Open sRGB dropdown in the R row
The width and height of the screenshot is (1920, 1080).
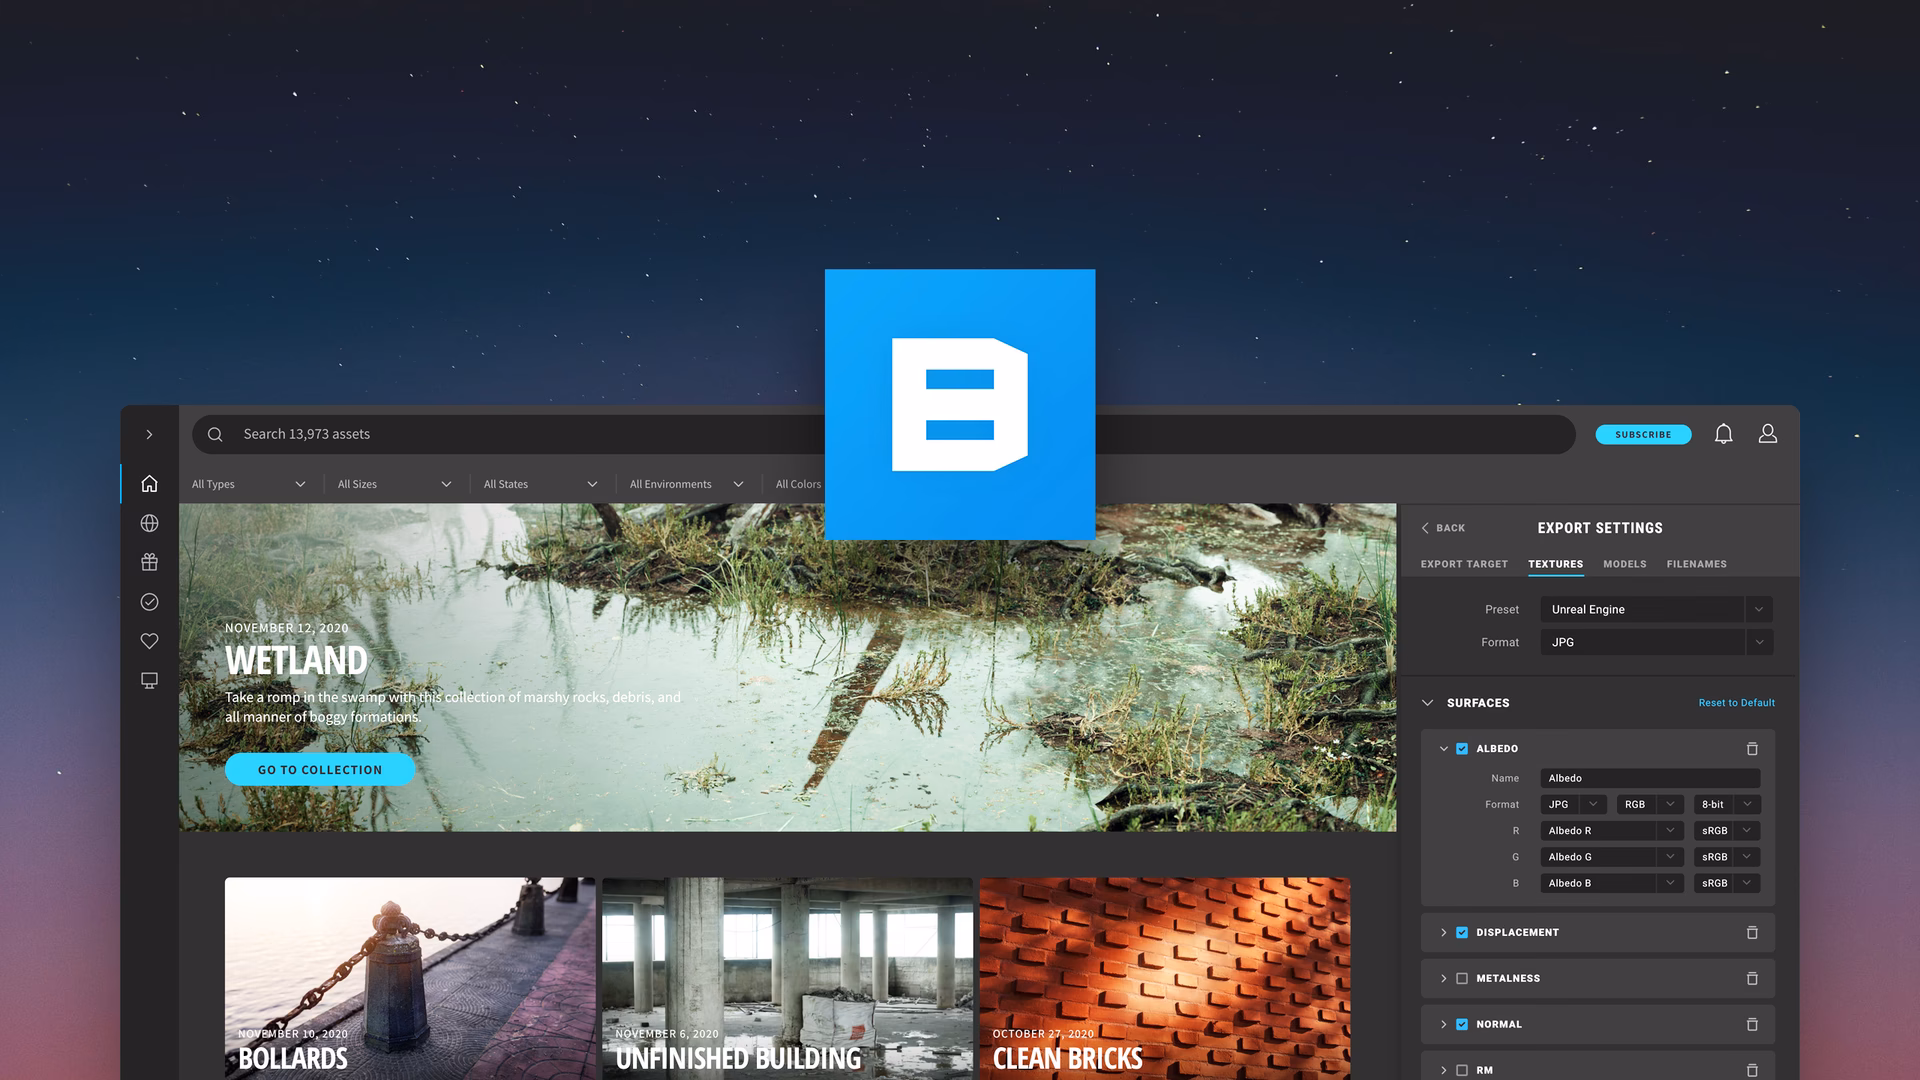point(1727,831)
